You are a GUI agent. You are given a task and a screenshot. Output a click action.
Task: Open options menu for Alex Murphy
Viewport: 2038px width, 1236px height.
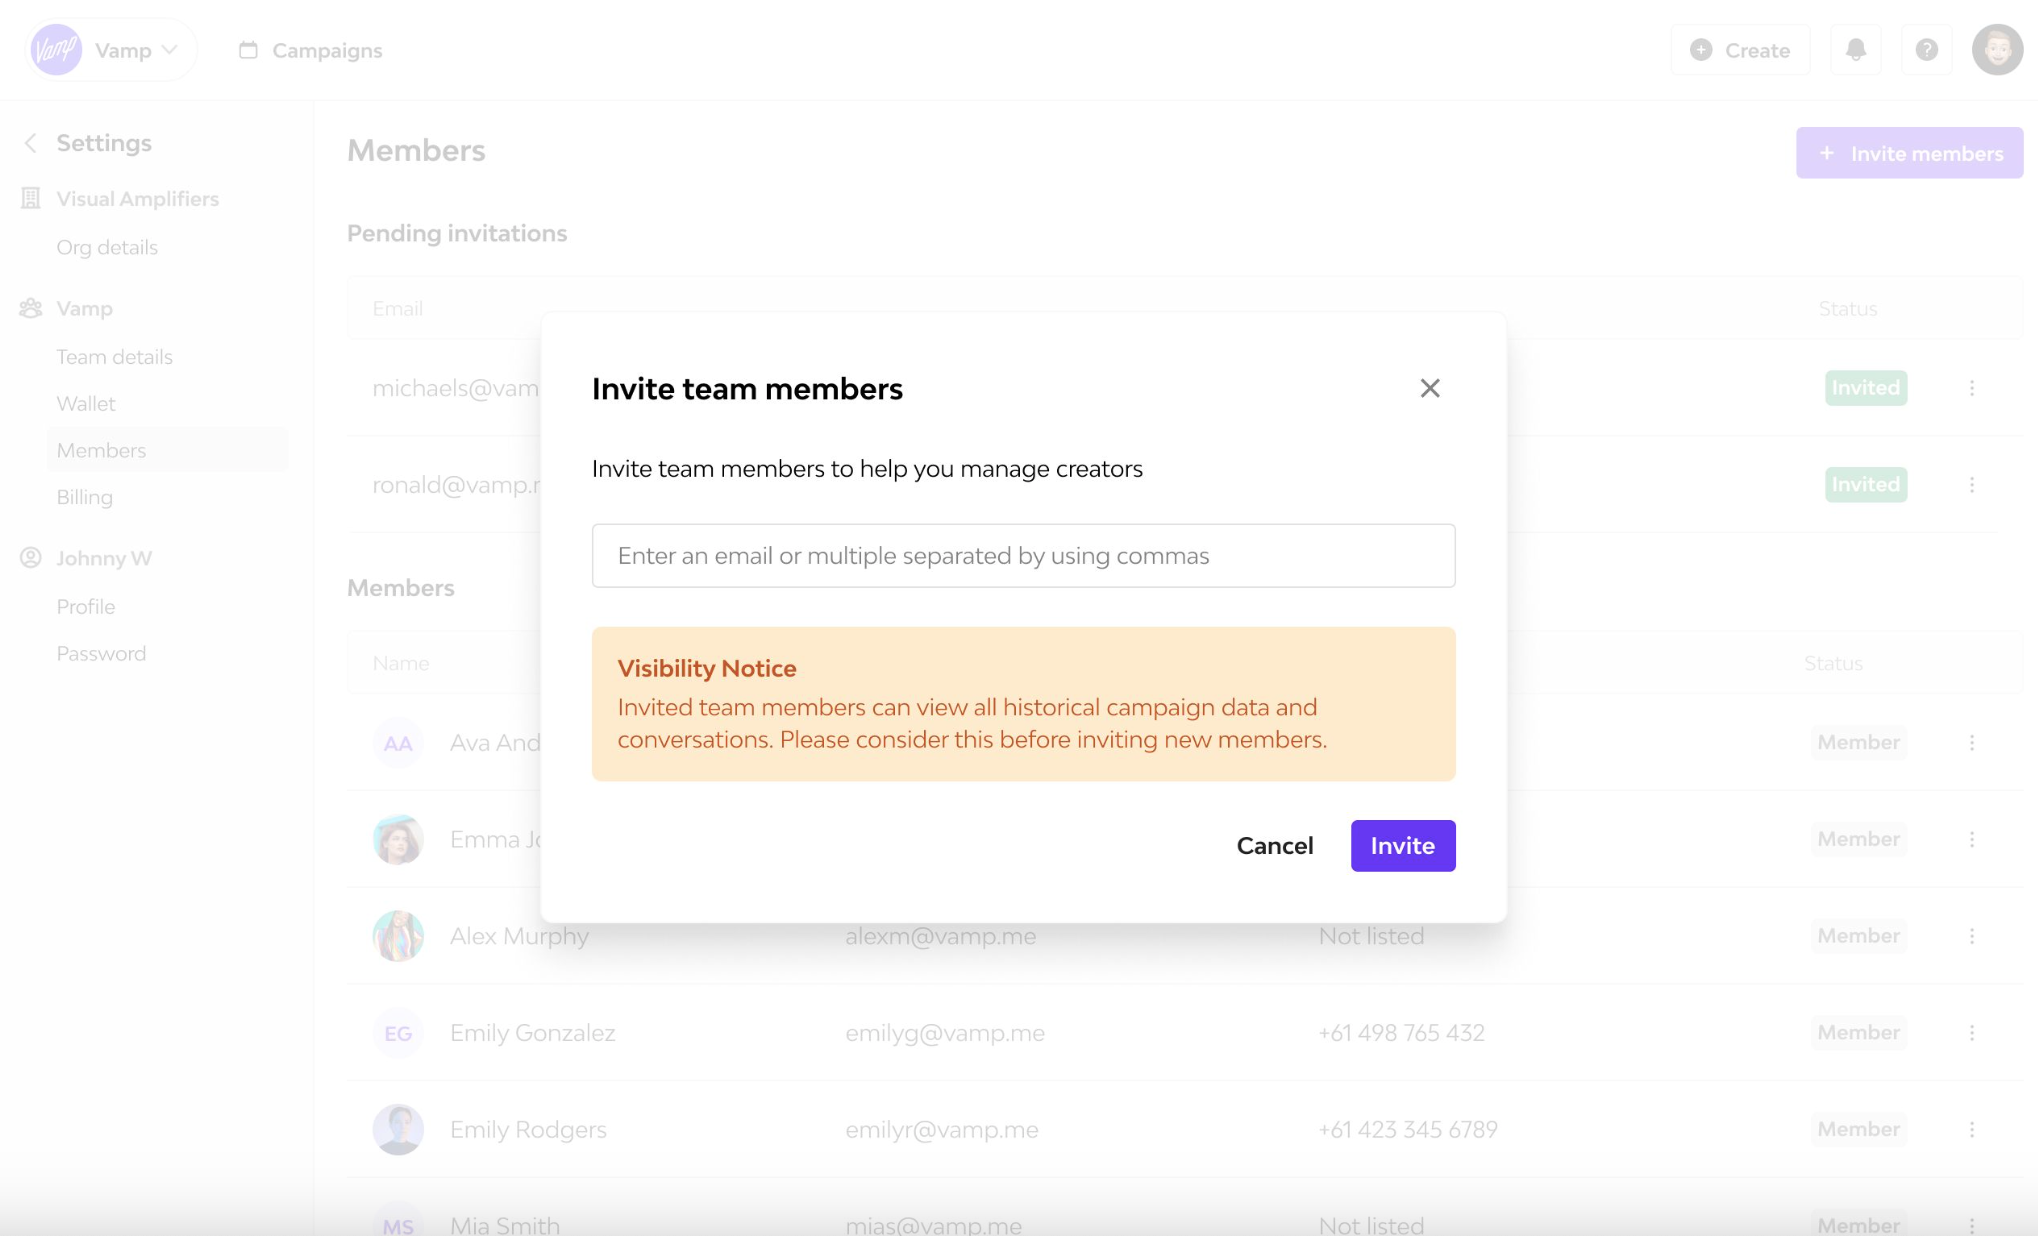click(1971, 936)
